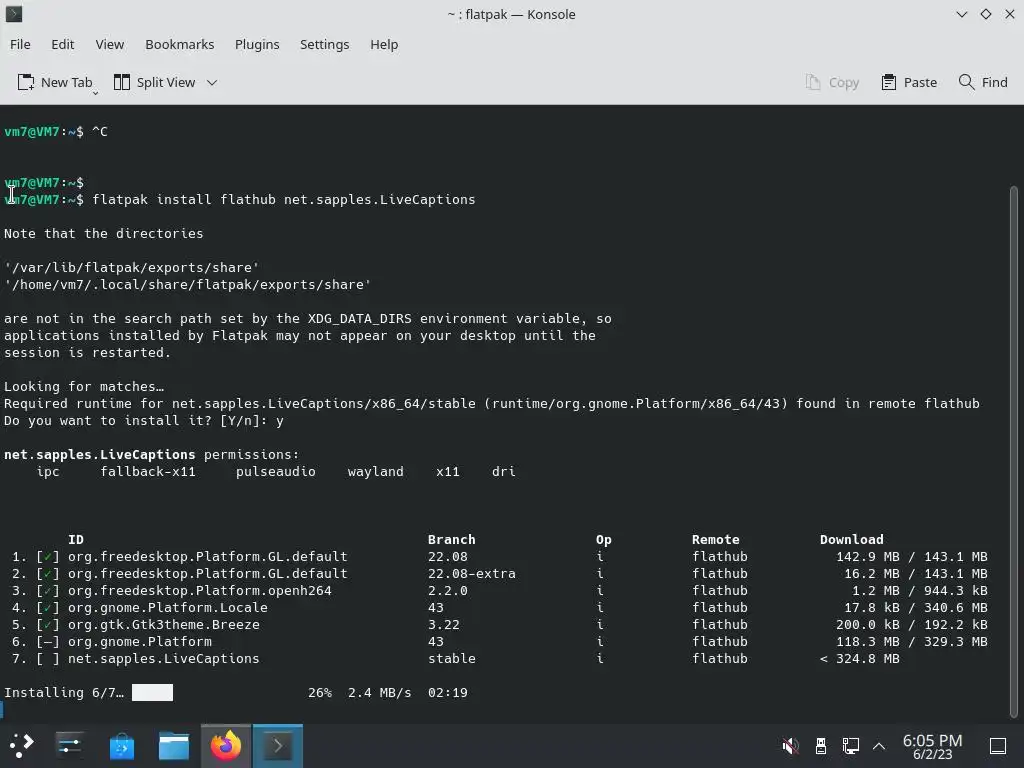Switch to Firefox from the taskbar

[225, 745]
